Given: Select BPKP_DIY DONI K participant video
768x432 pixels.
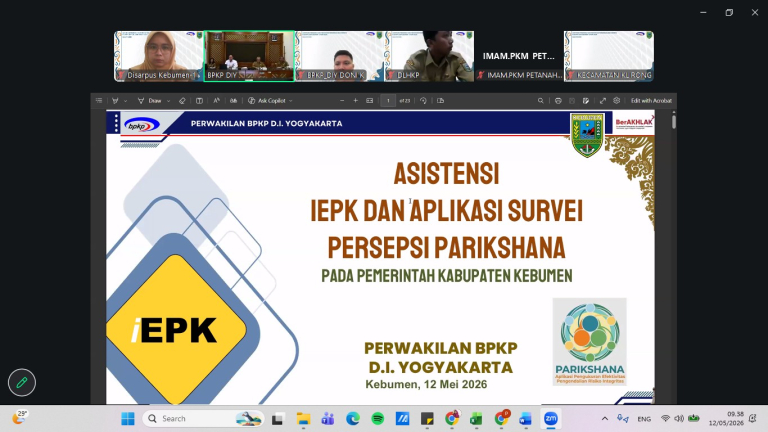Looking at the screenshot, I should tap(339, 56).
